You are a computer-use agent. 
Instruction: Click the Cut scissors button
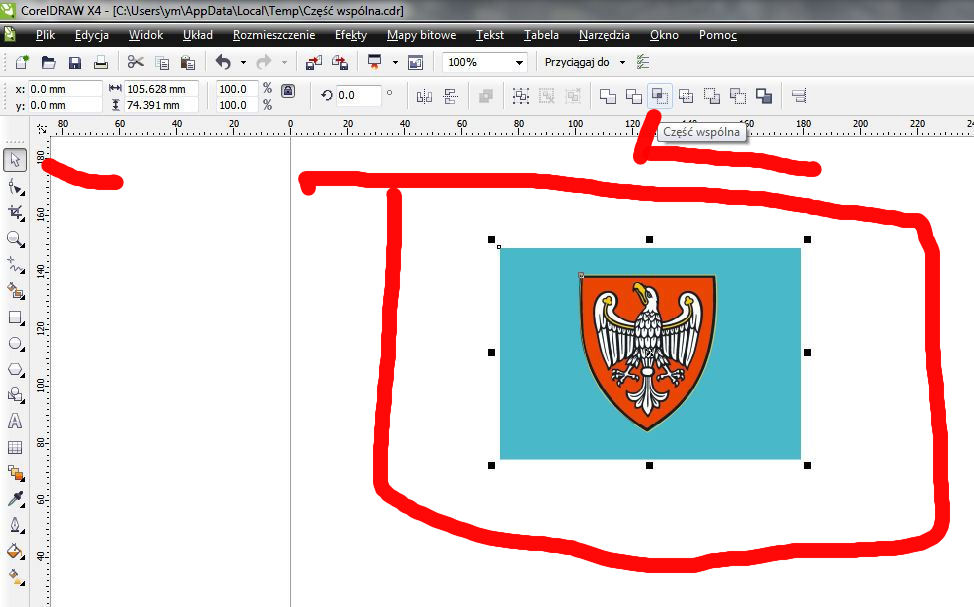tap(136, 63)
